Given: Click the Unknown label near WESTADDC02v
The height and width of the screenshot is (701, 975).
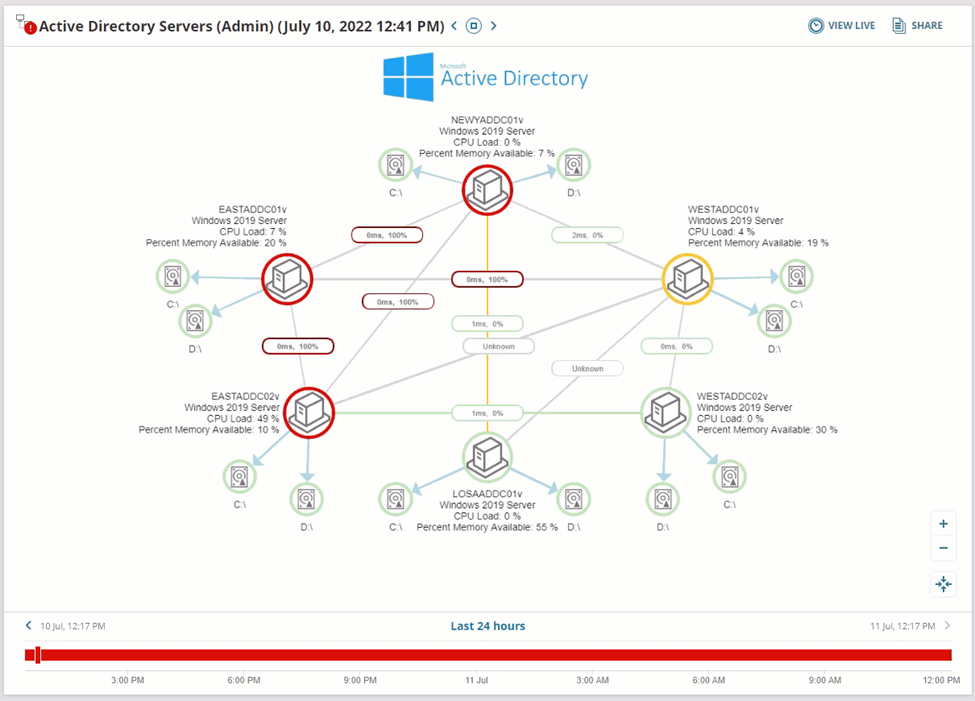Looking at the screenshot, I should [587, 368].
